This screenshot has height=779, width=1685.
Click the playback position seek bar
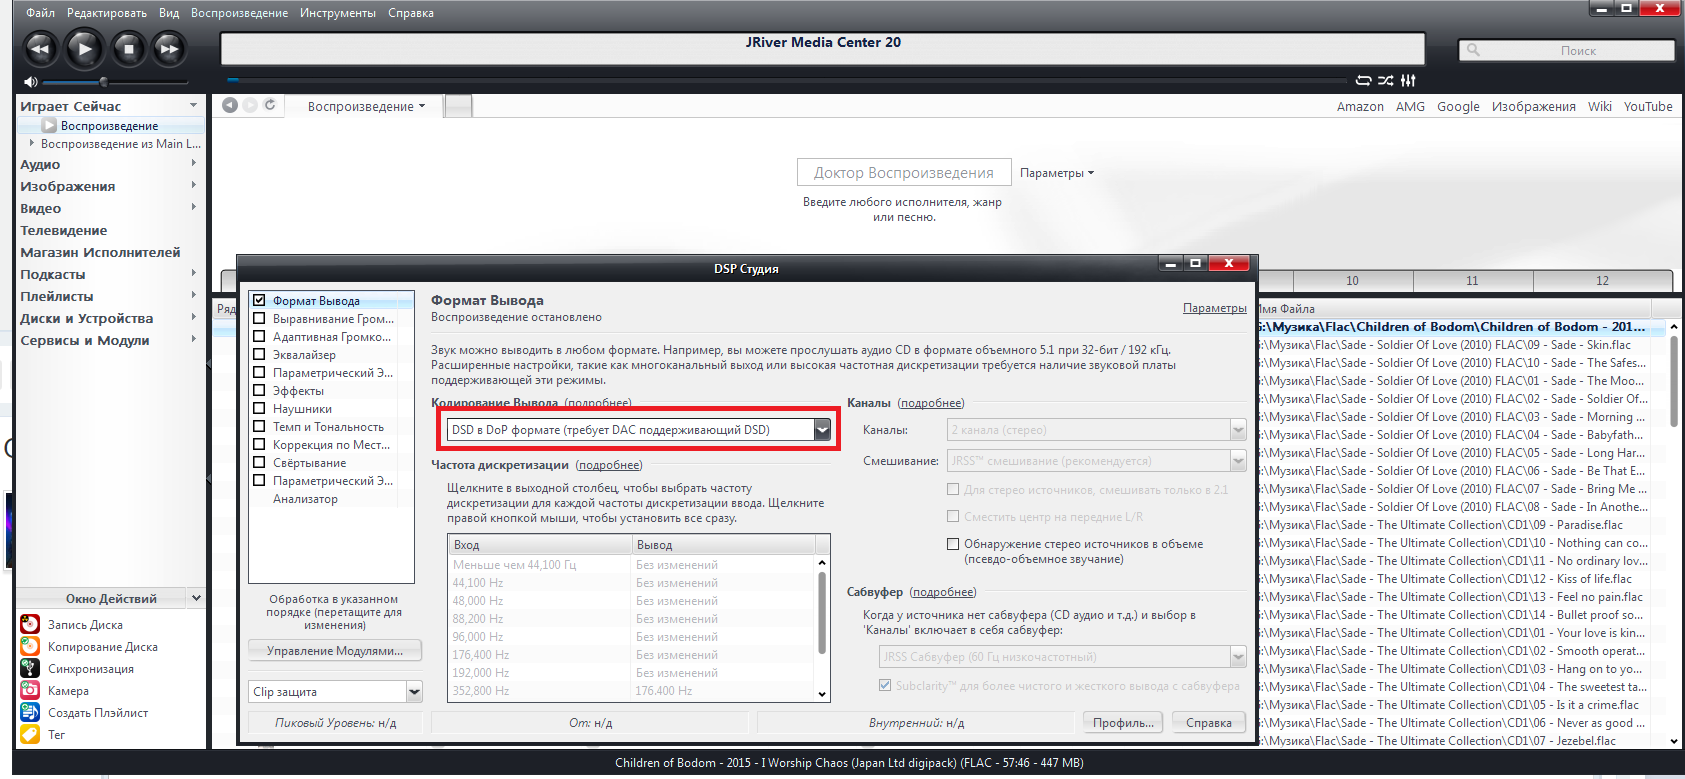[x=785, y=80]
